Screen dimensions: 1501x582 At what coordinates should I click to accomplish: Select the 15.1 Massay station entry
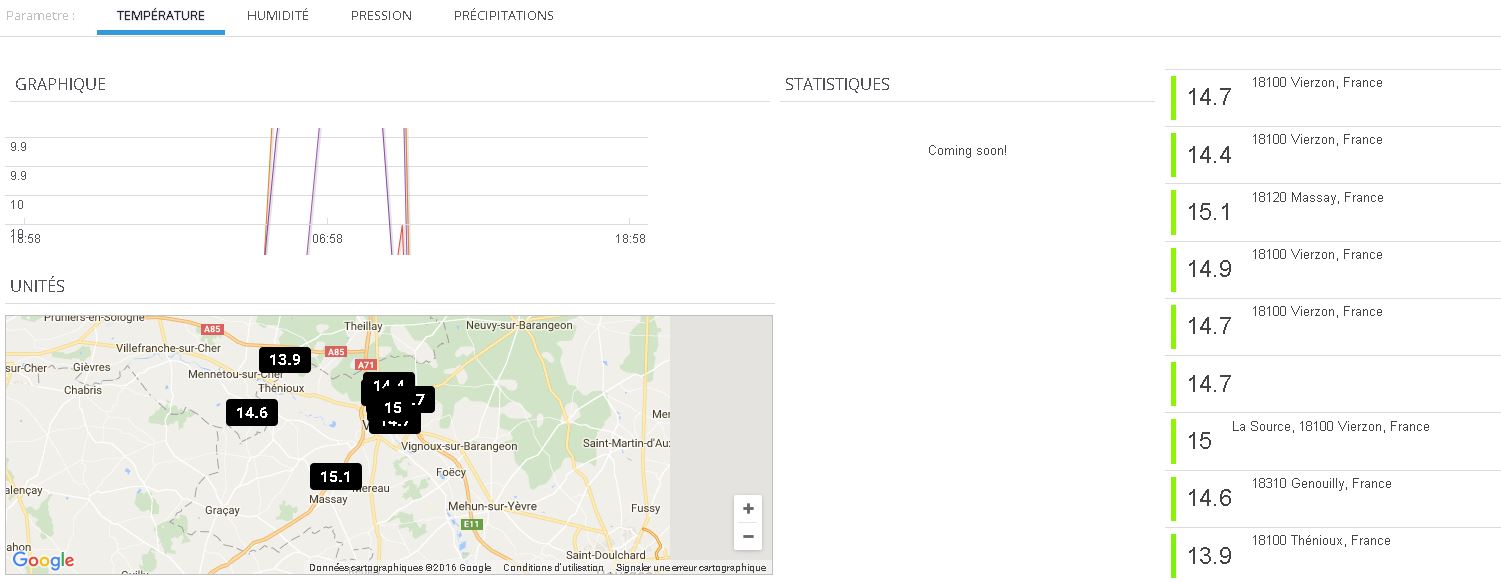click(x=1332, y=212)
